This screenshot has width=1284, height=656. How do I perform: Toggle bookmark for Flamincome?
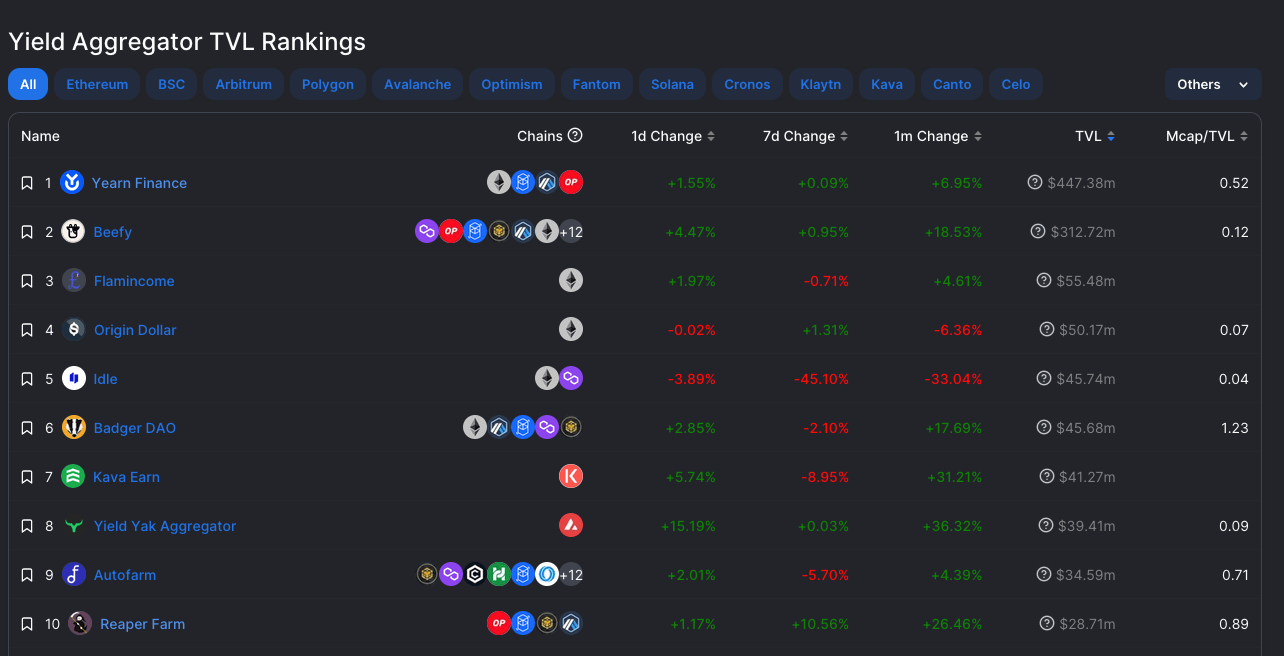click(x=27, y=281)
